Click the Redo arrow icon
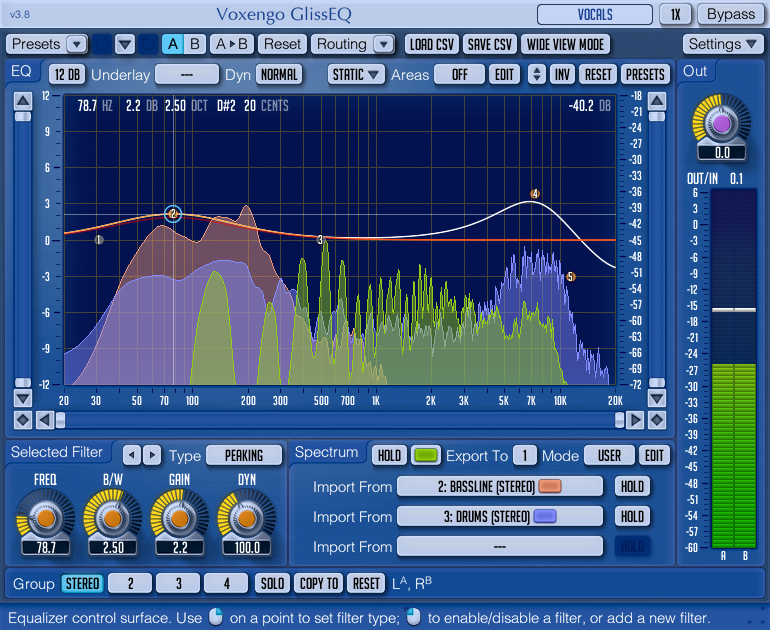 [x=147, y=44]
